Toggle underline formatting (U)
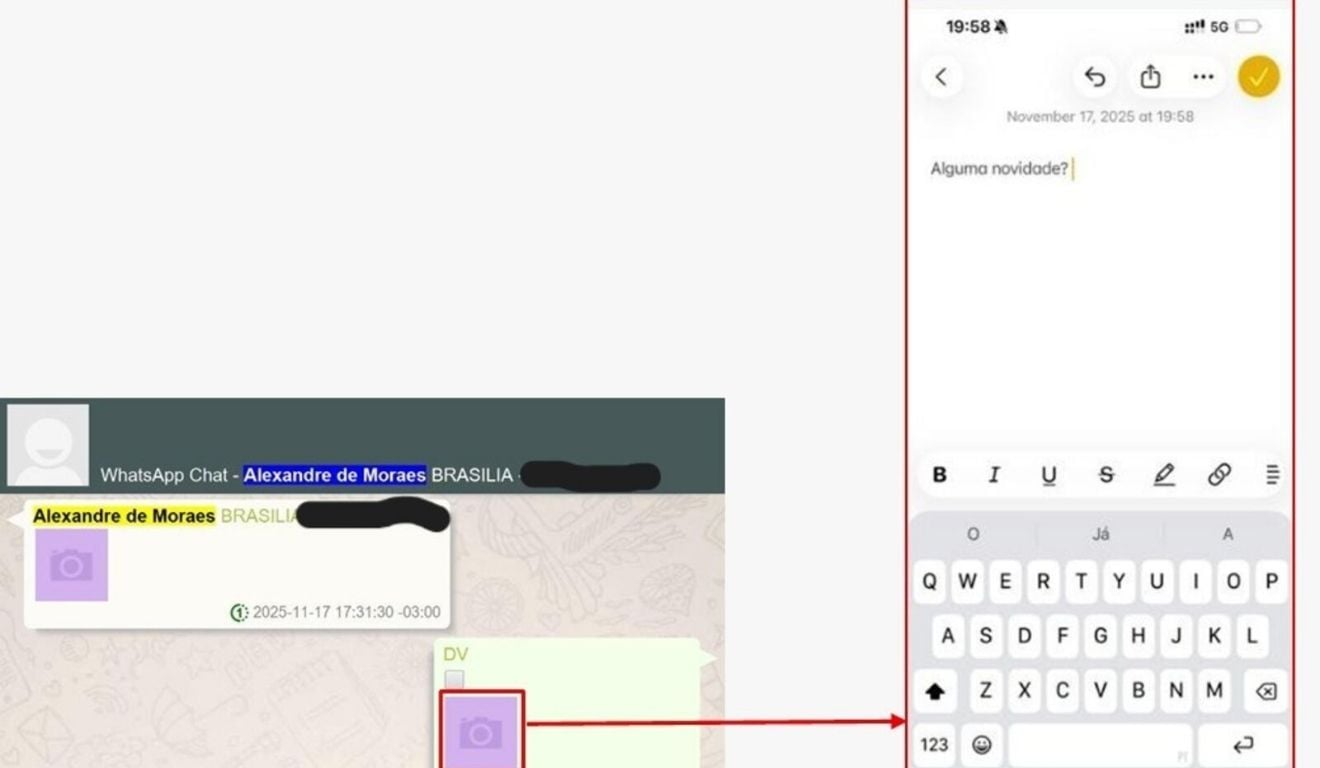This screenshot has width=1320, height=768. (x=1049, y=475)
